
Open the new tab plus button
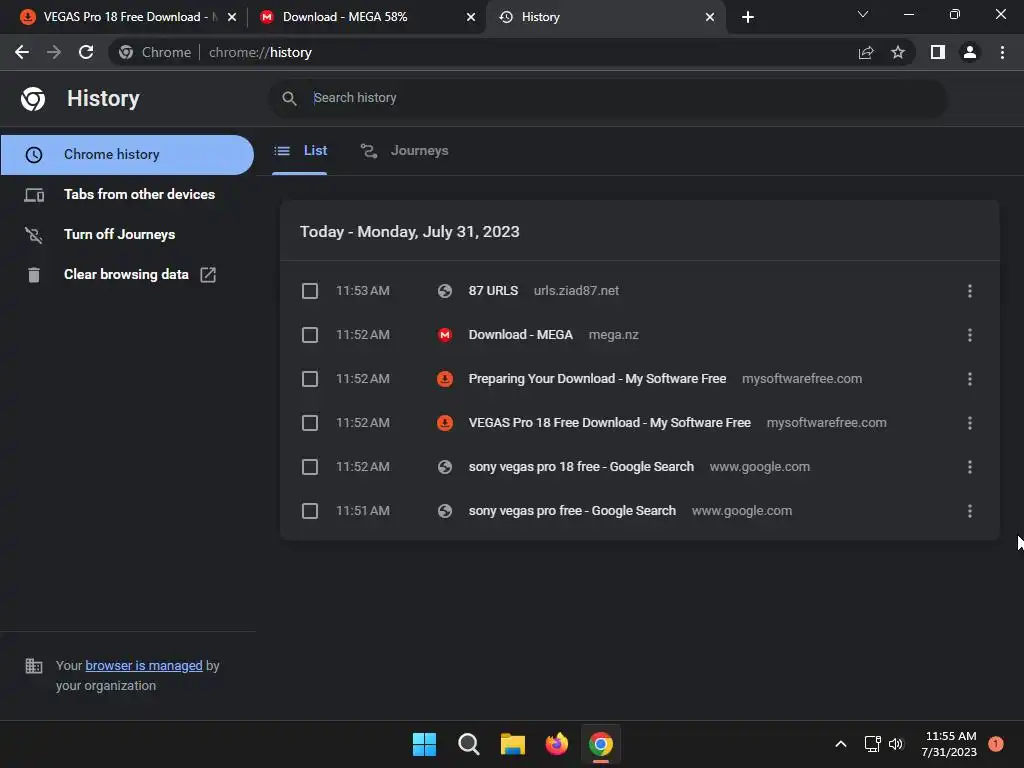pyautogui.click(x=748, y=17)
